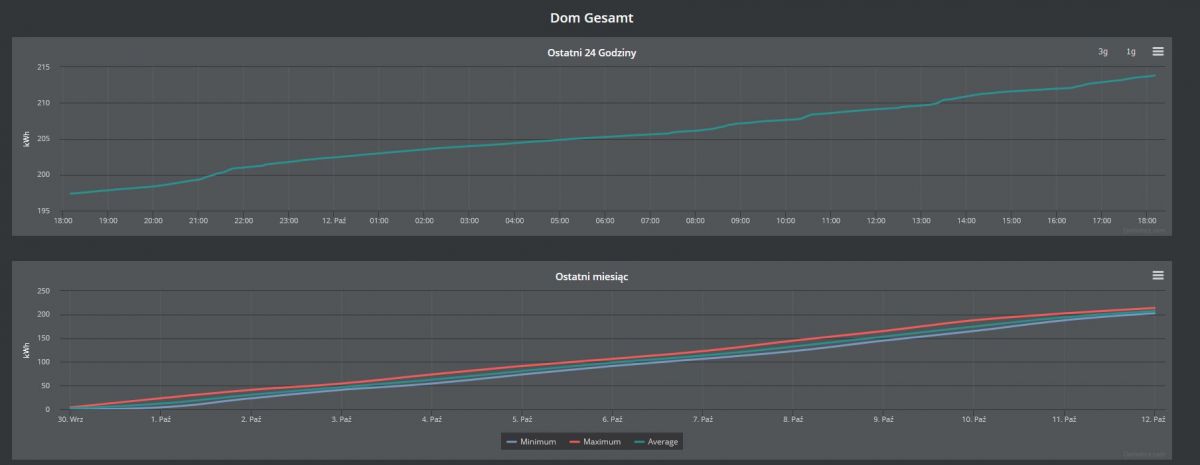Screen dimensions: 1200x465
Task: Click the 14:00 time axis label
Action: pos(967,220)
